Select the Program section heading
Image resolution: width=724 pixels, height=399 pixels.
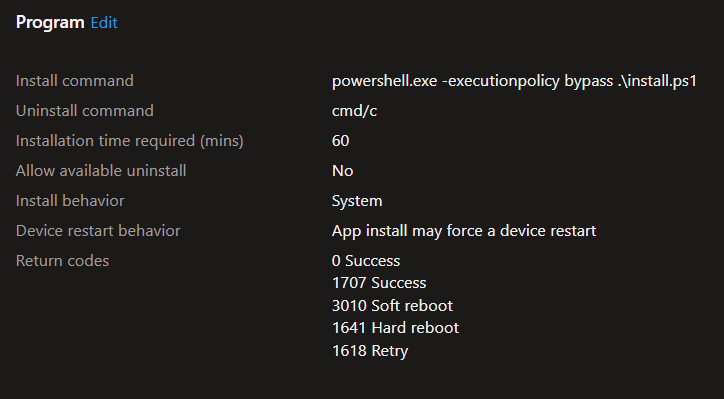click(50, 23)
